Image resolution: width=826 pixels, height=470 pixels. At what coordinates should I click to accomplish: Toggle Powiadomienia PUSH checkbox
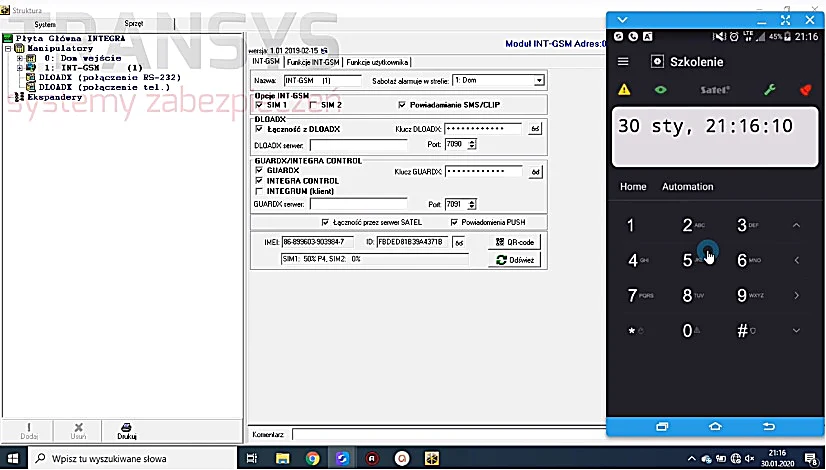(454, 222)
